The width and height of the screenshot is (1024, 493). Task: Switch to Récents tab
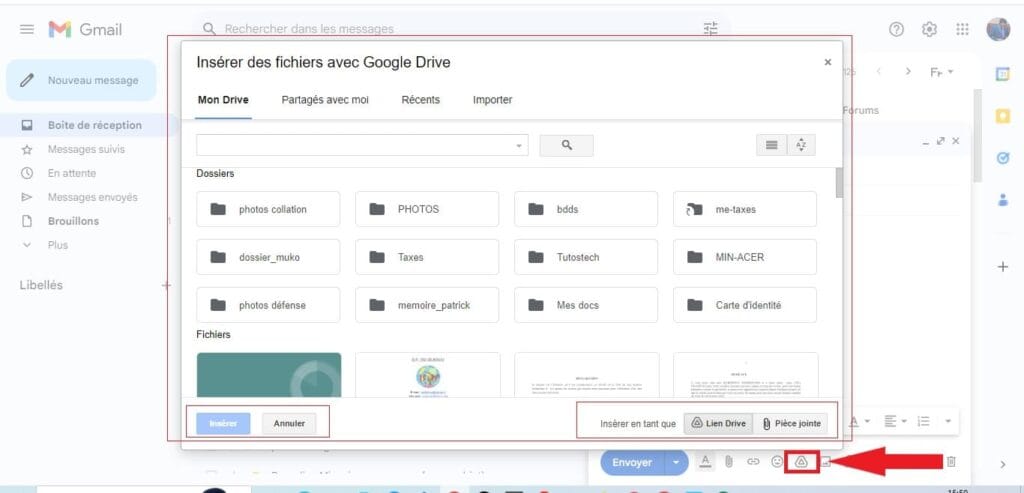click(x=421, y=100)
